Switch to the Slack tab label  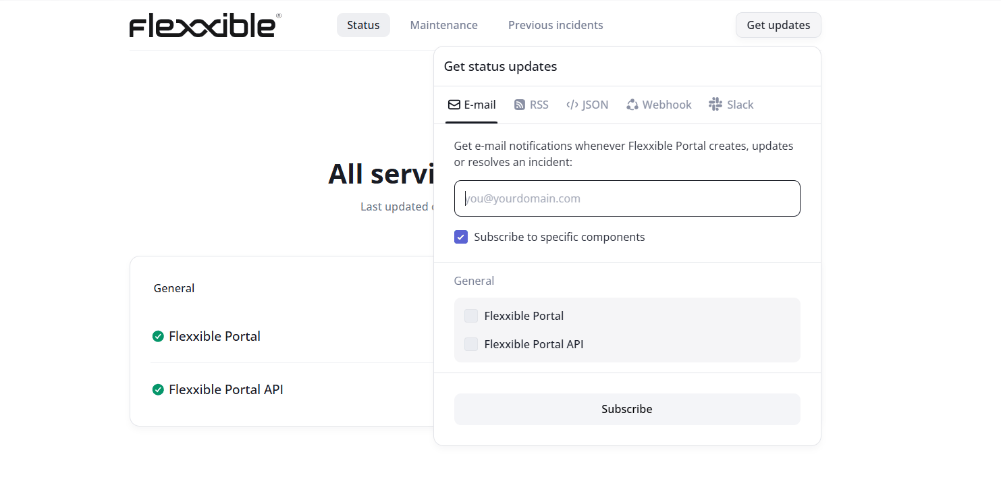pyautogui.click(x=740, y=105)
